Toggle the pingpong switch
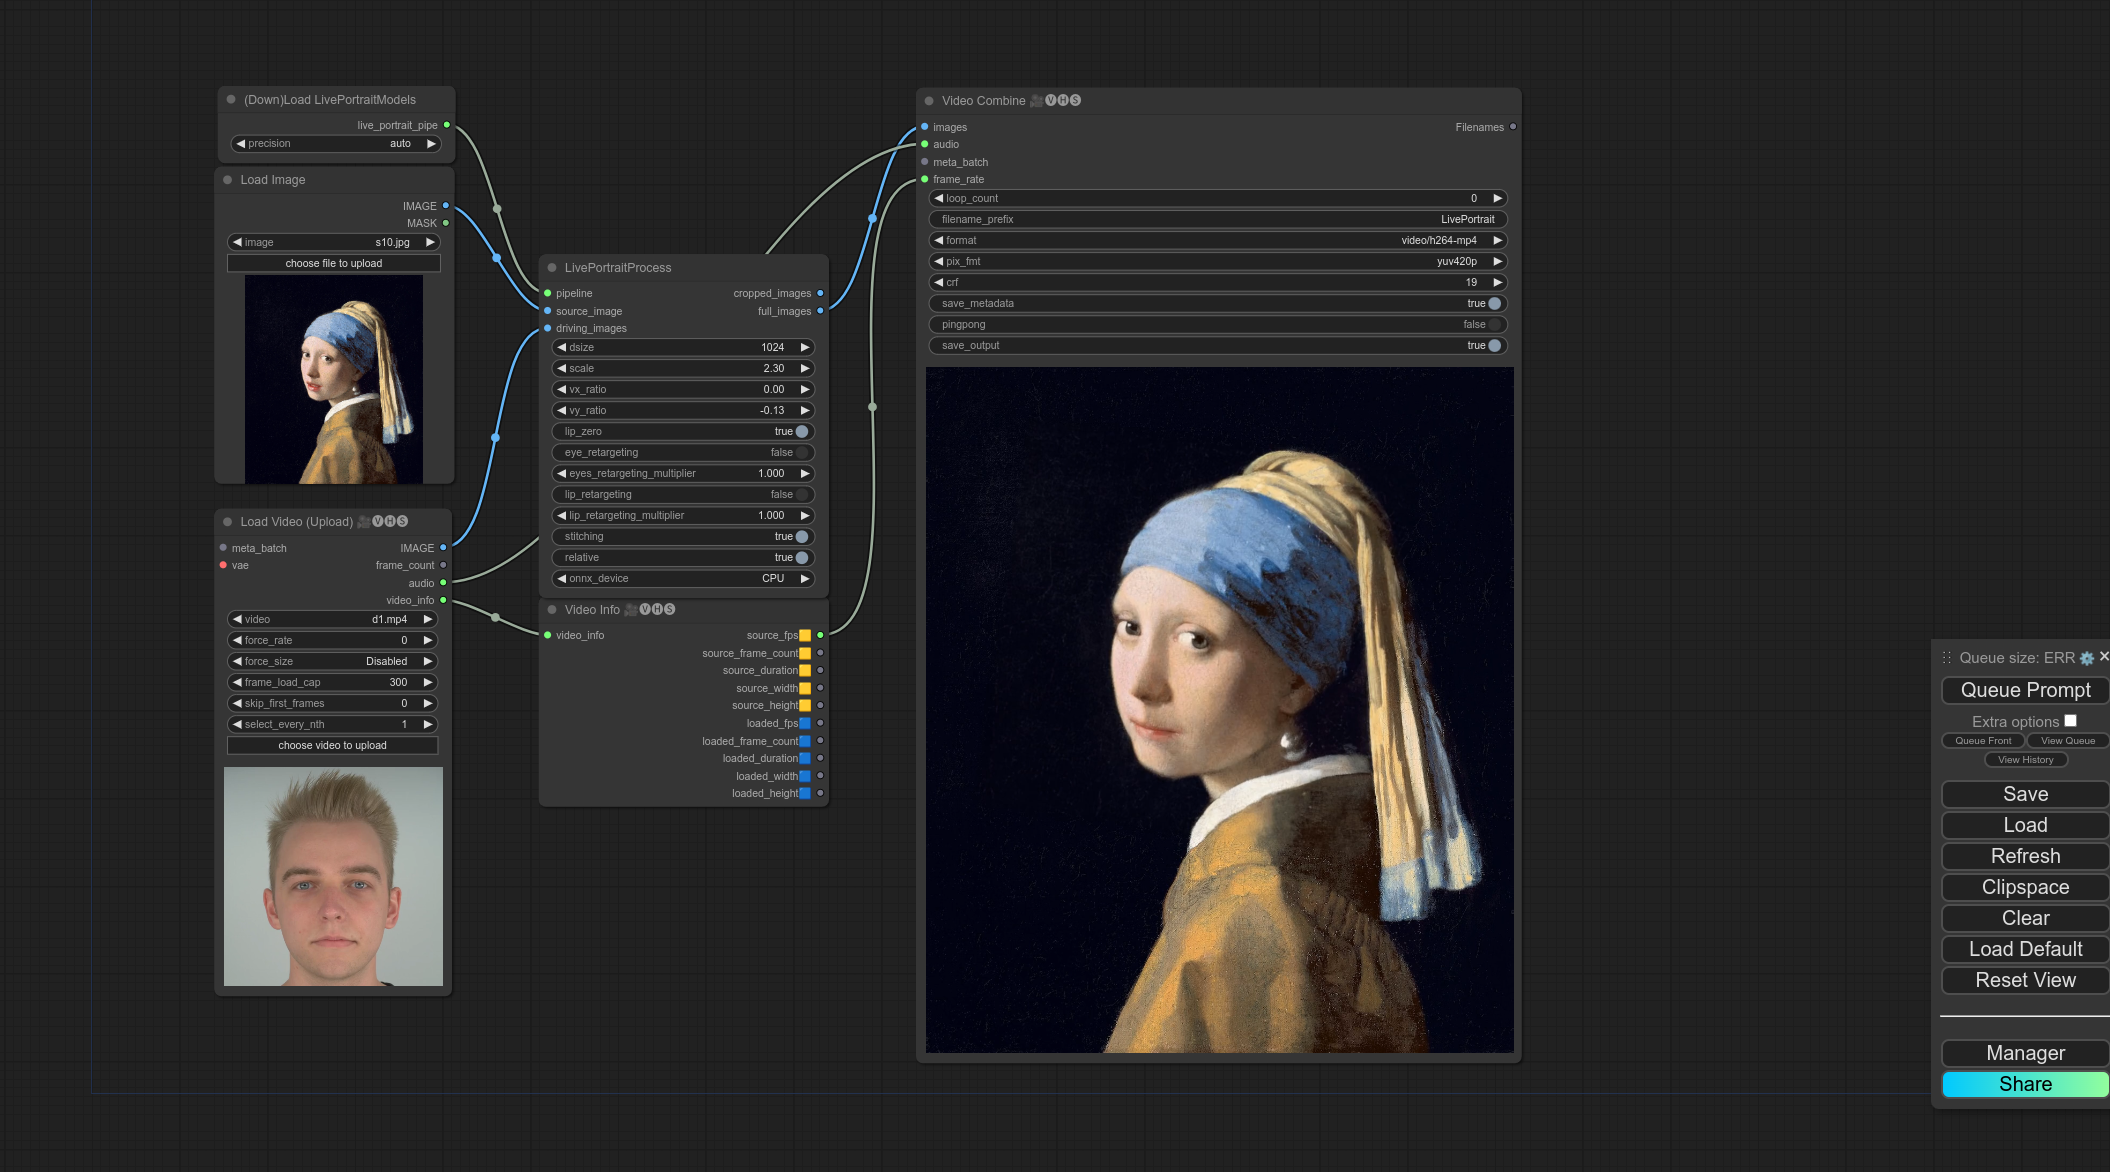The image size is (2110, 1172). 1495,325
